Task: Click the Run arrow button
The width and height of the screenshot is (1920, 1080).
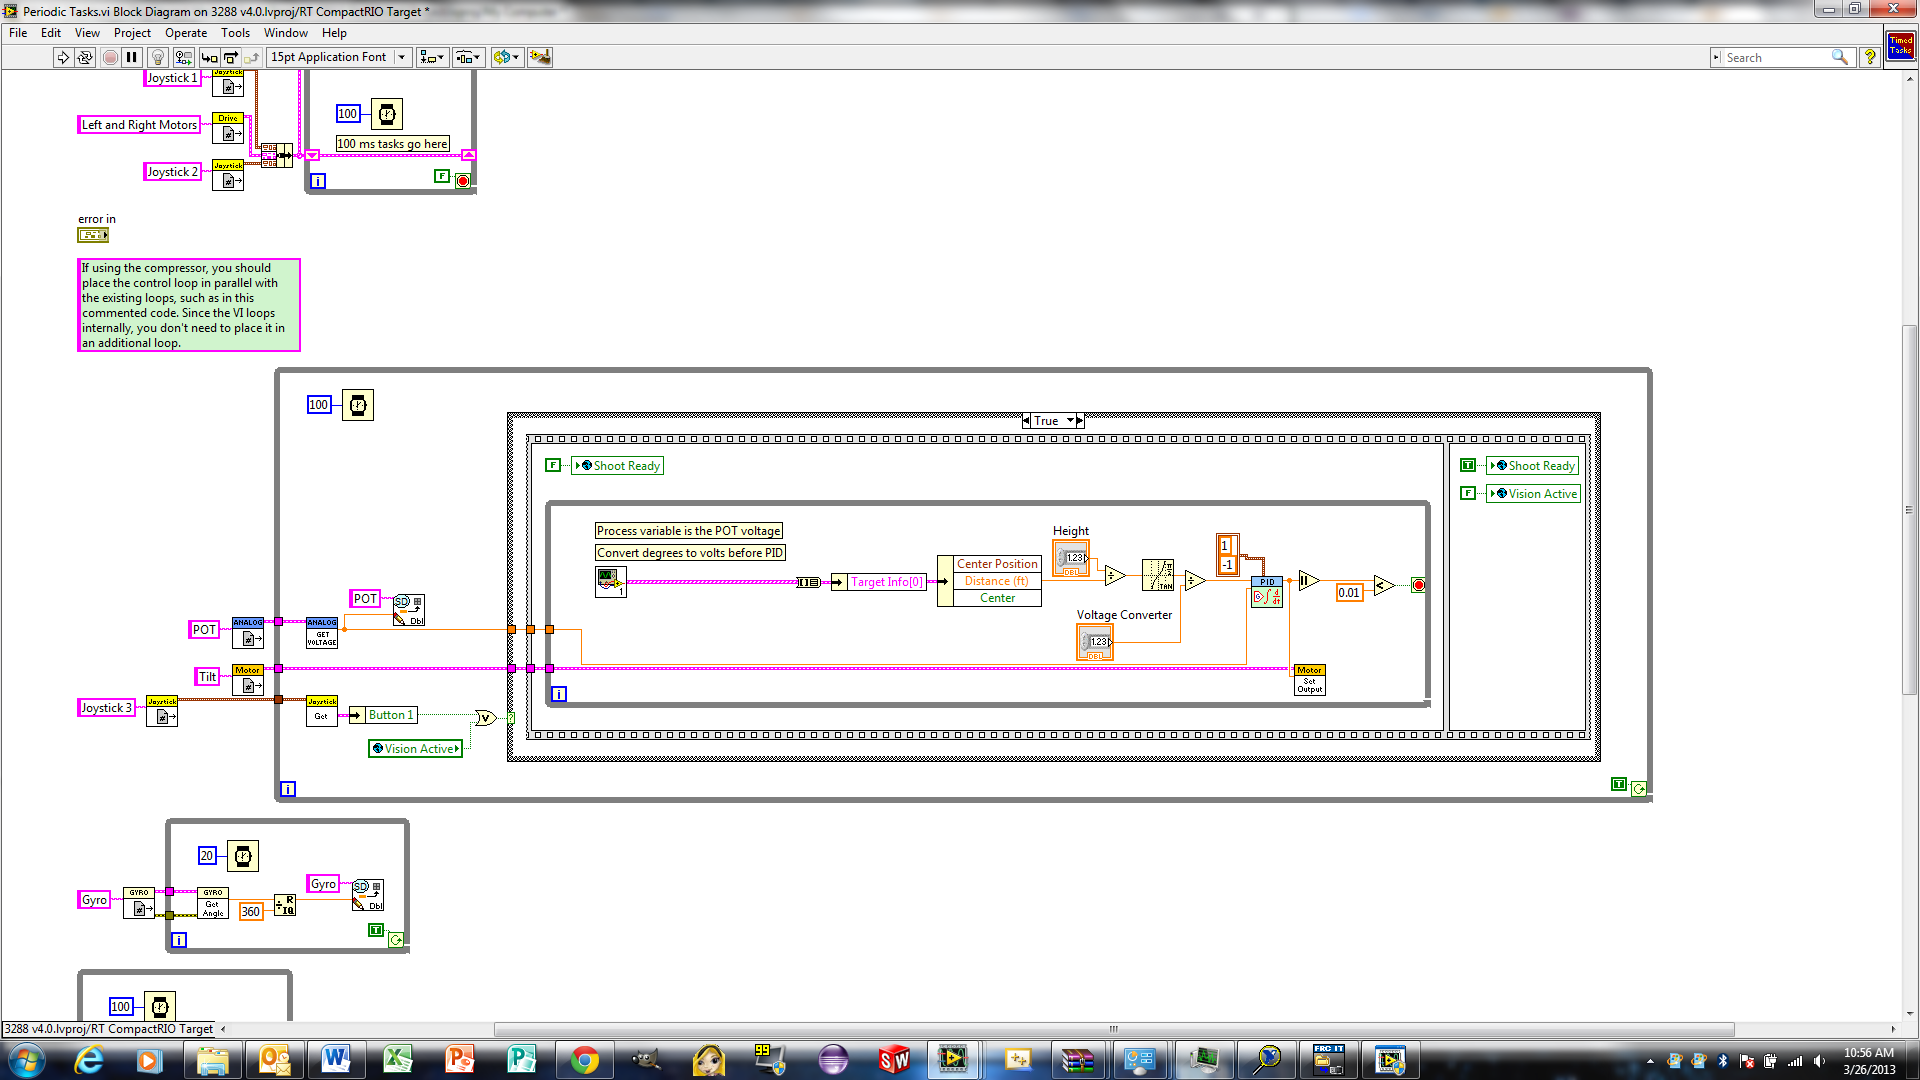Action: tap(63, 57)
